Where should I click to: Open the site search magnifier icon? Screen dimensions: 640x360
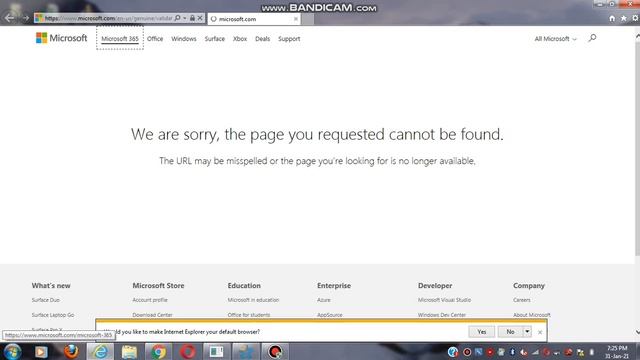click(592, 38)
